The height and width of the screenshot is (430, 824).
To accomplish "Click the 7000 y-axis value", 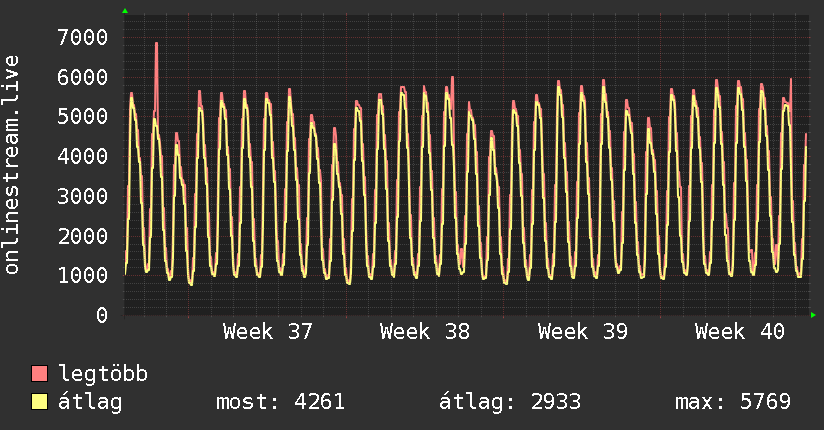I will pyautogui.click(x=83, y=37).
